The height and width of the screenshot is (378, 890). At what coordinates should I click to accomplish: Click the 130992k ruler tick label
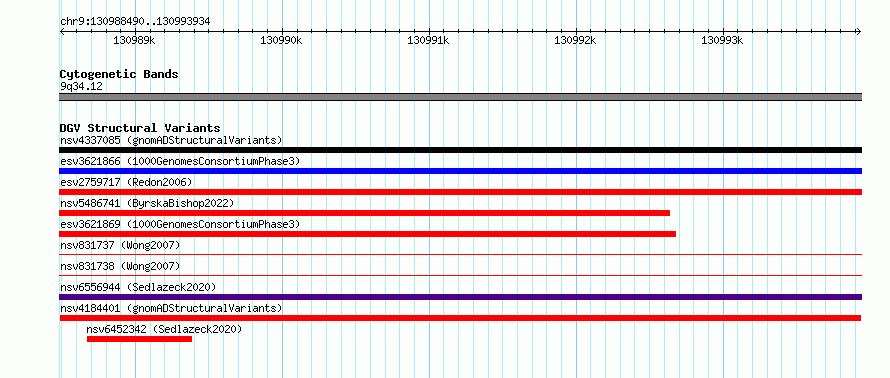[576, 40]
